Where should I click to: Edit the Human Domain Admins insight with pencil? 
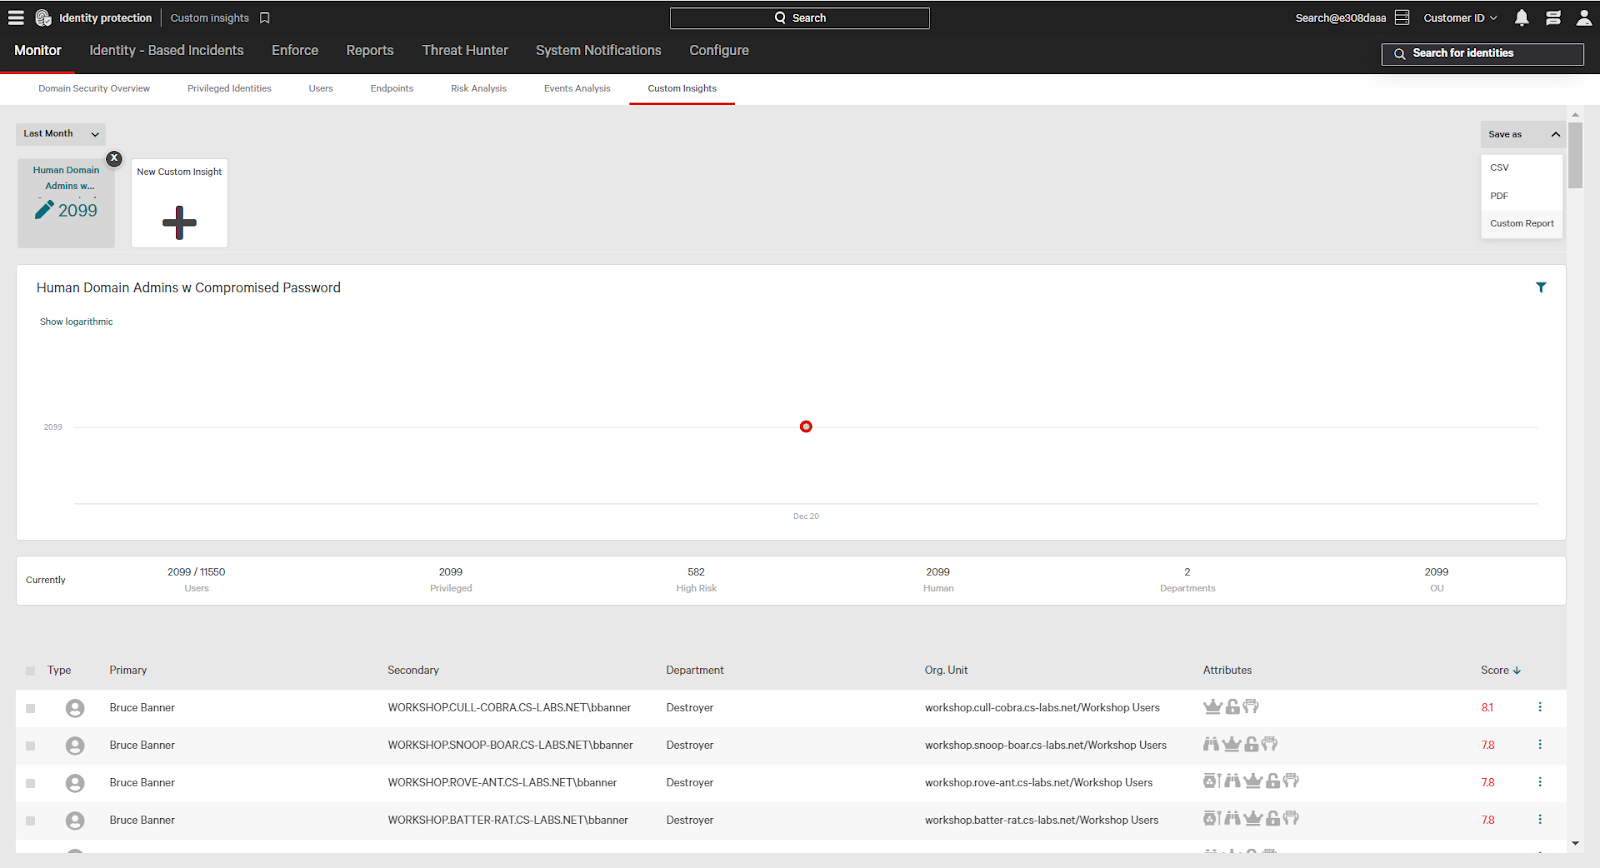point(44,209)
